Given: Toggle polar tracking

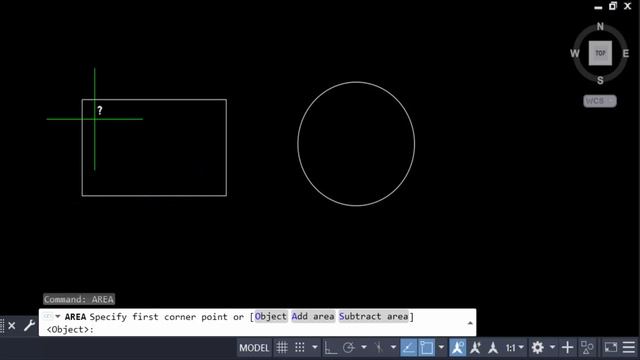Looking at the screenshot, I should coord(349,348).
